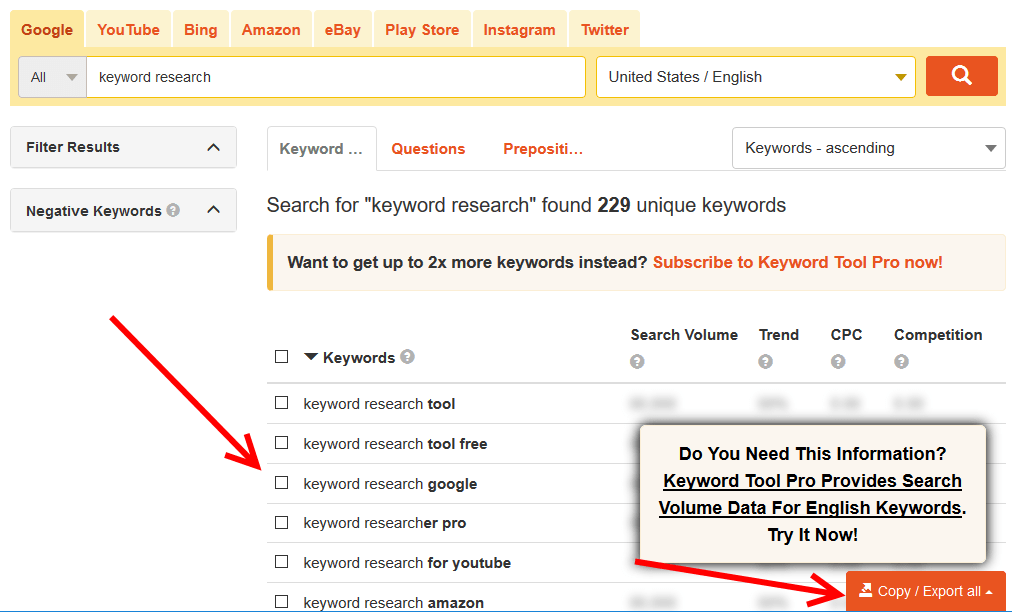The height and width of the screenshot is (612, 1012).
Task: Click the 'keyword research for youtube' keyword text
Action: [x=407, y=563]
